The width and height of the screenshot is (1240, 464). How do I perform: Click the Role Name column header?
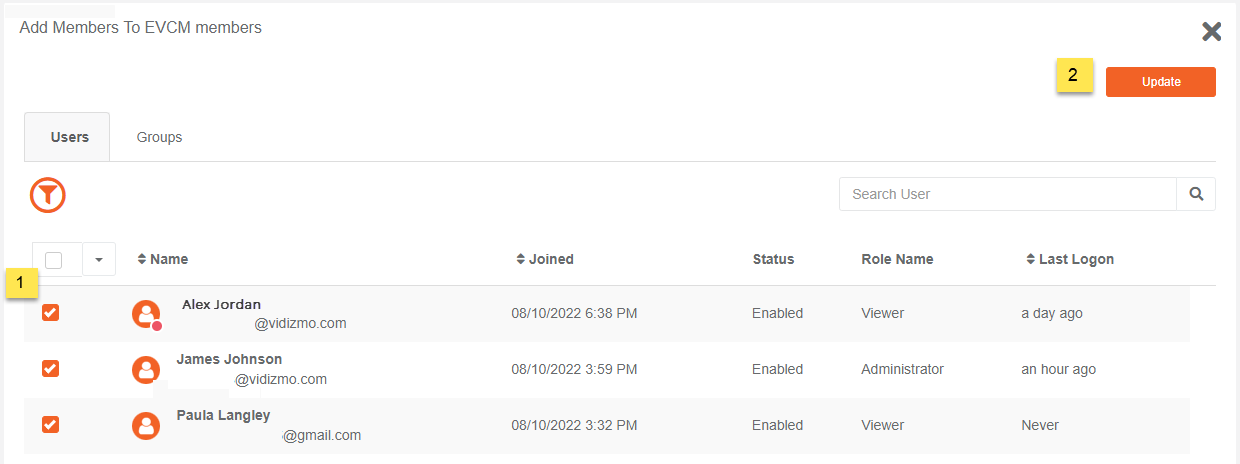click(897, 259)
